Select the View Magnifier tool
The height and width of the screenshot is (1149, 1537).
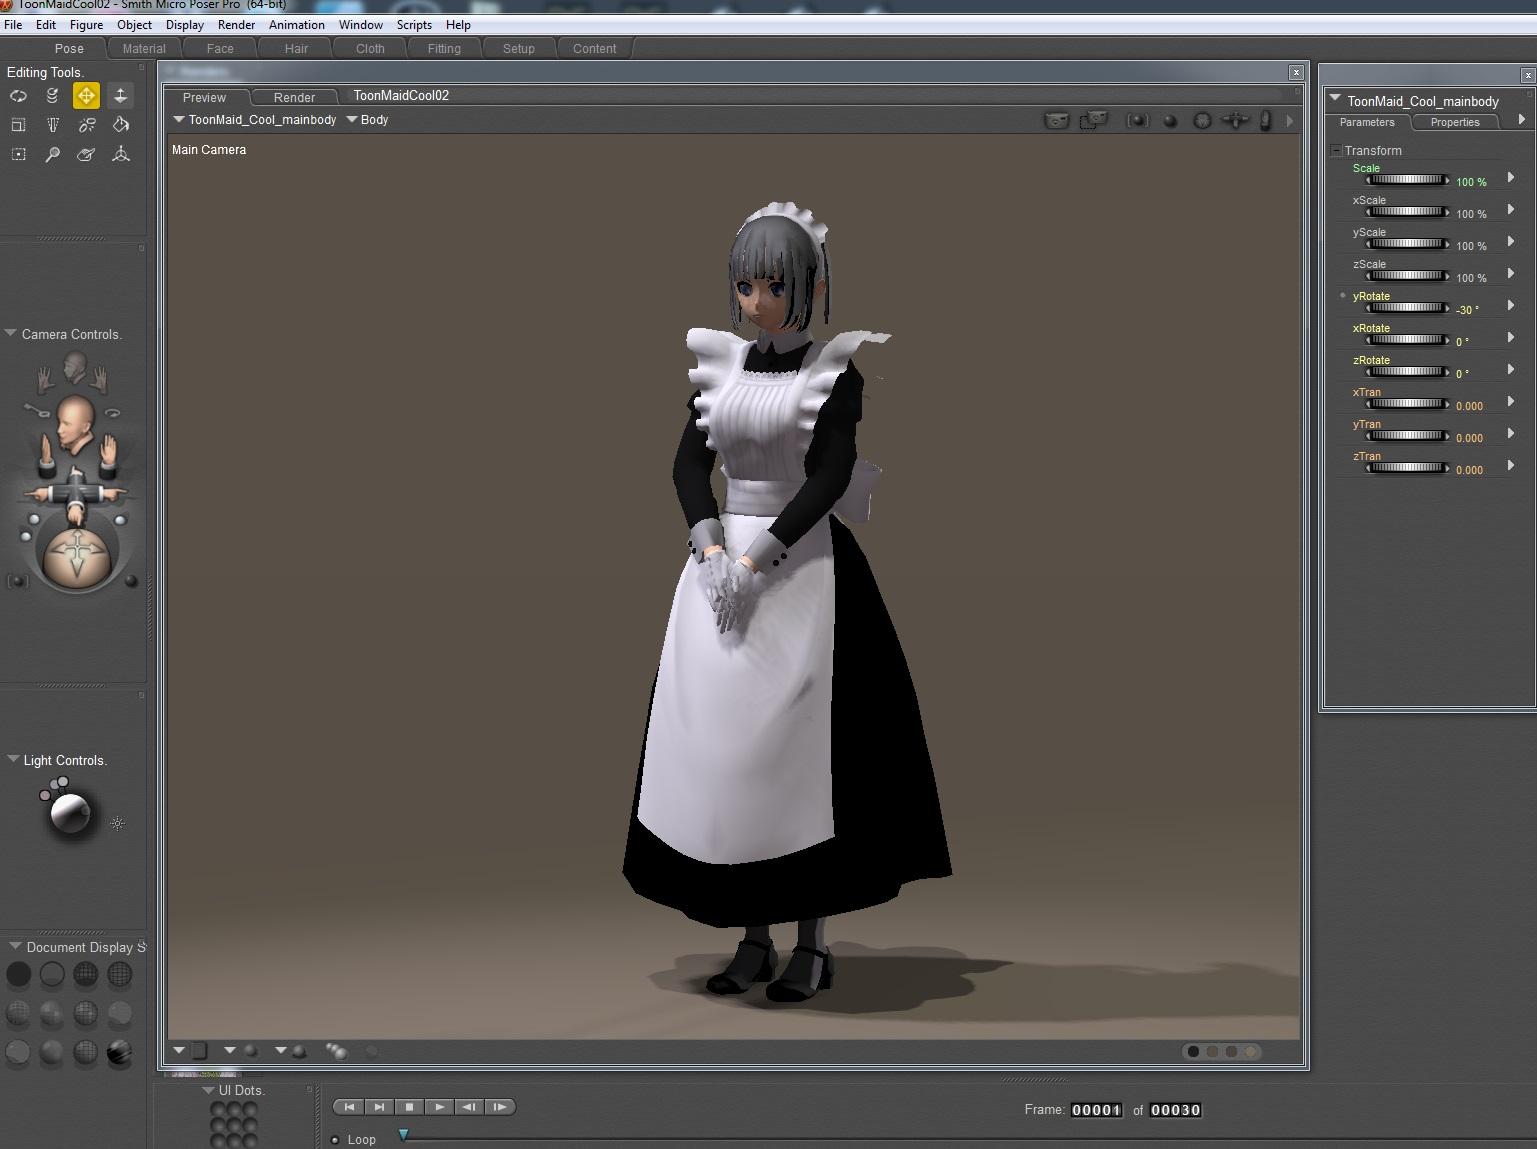click(x=52, y=154)
